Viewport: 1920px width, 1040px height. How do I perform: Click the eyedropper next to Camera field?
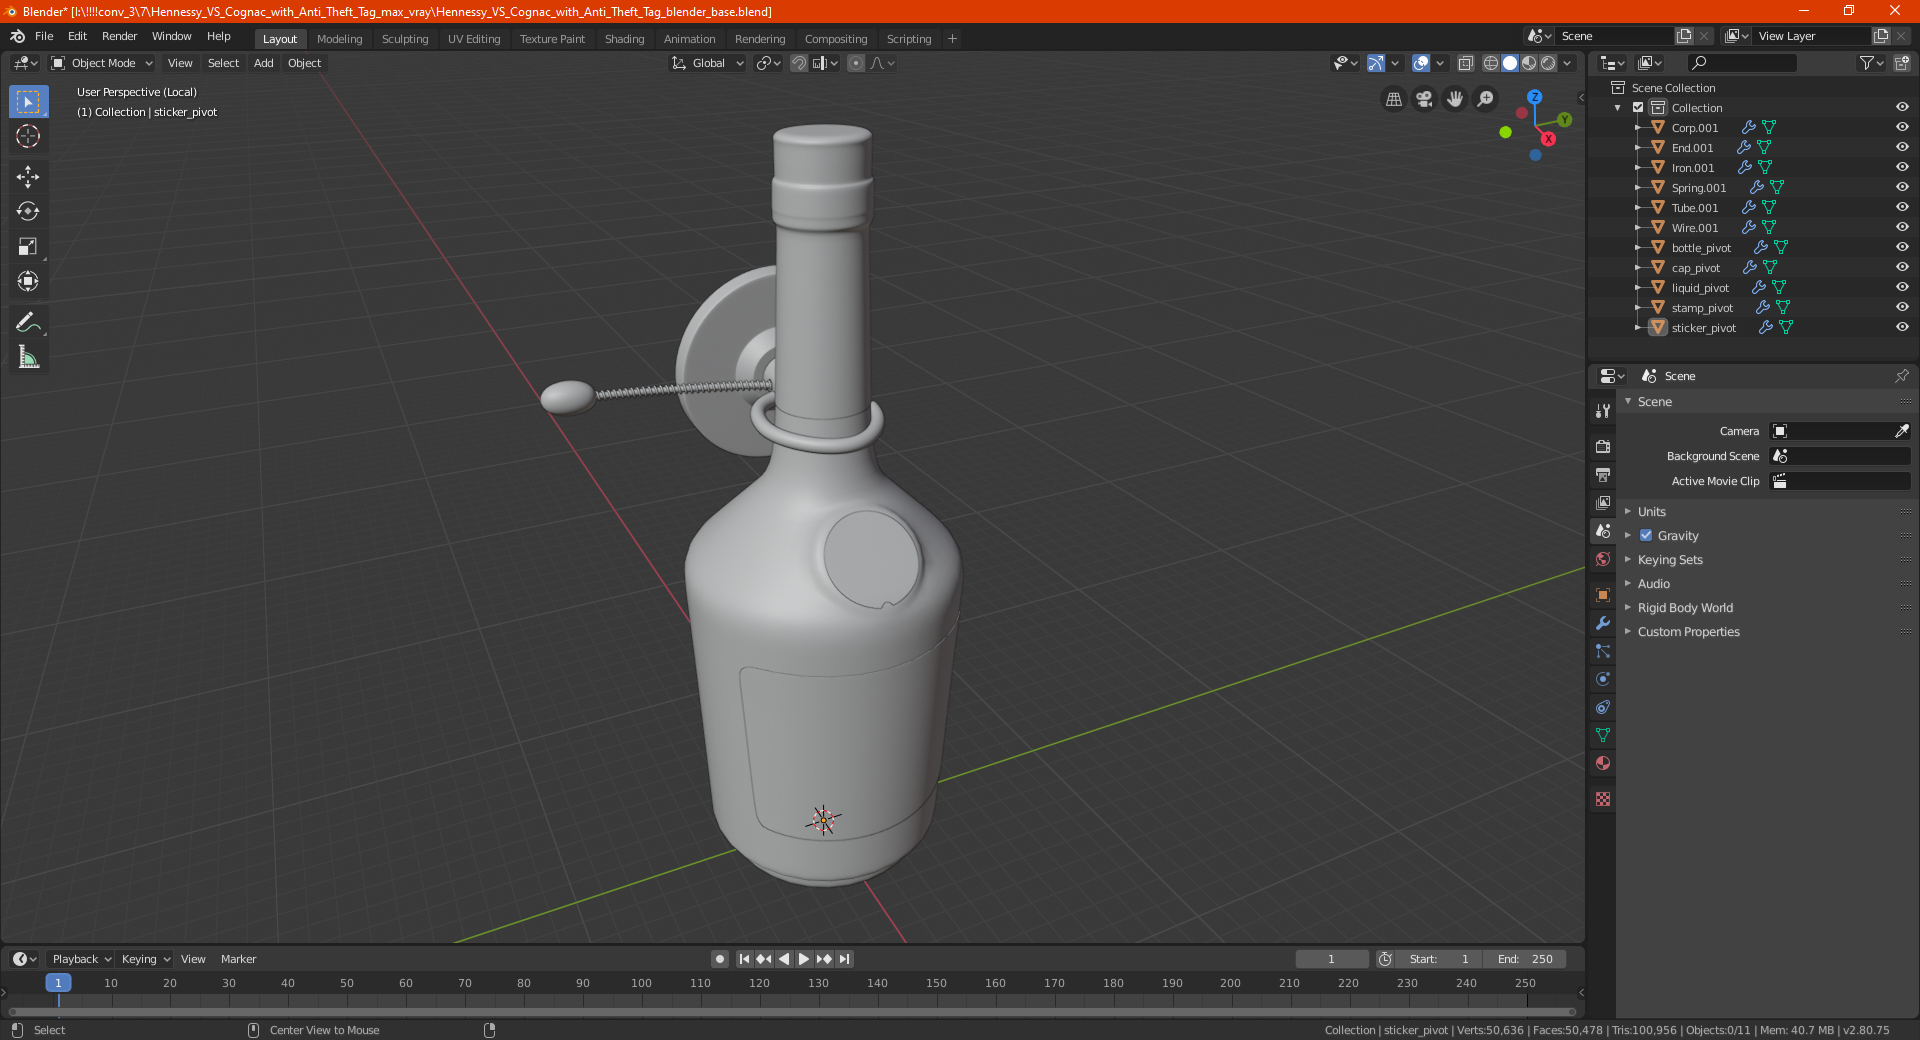point(1901,431)
